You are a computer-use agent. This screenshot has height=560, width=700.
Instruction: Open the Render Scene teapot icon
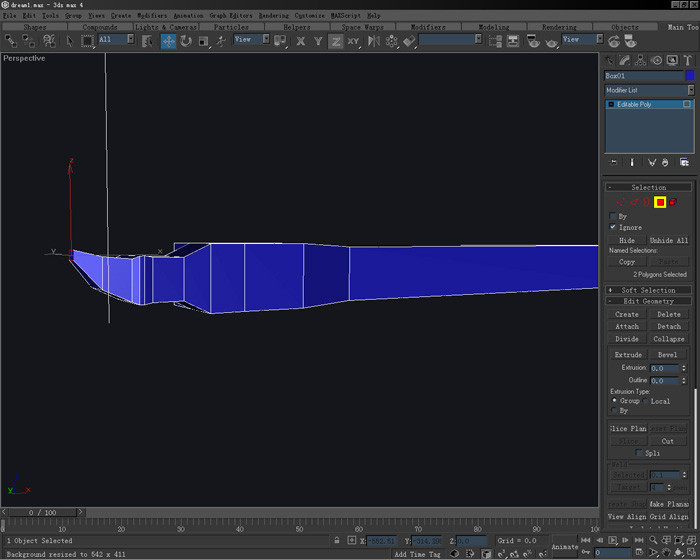(533, 41)
